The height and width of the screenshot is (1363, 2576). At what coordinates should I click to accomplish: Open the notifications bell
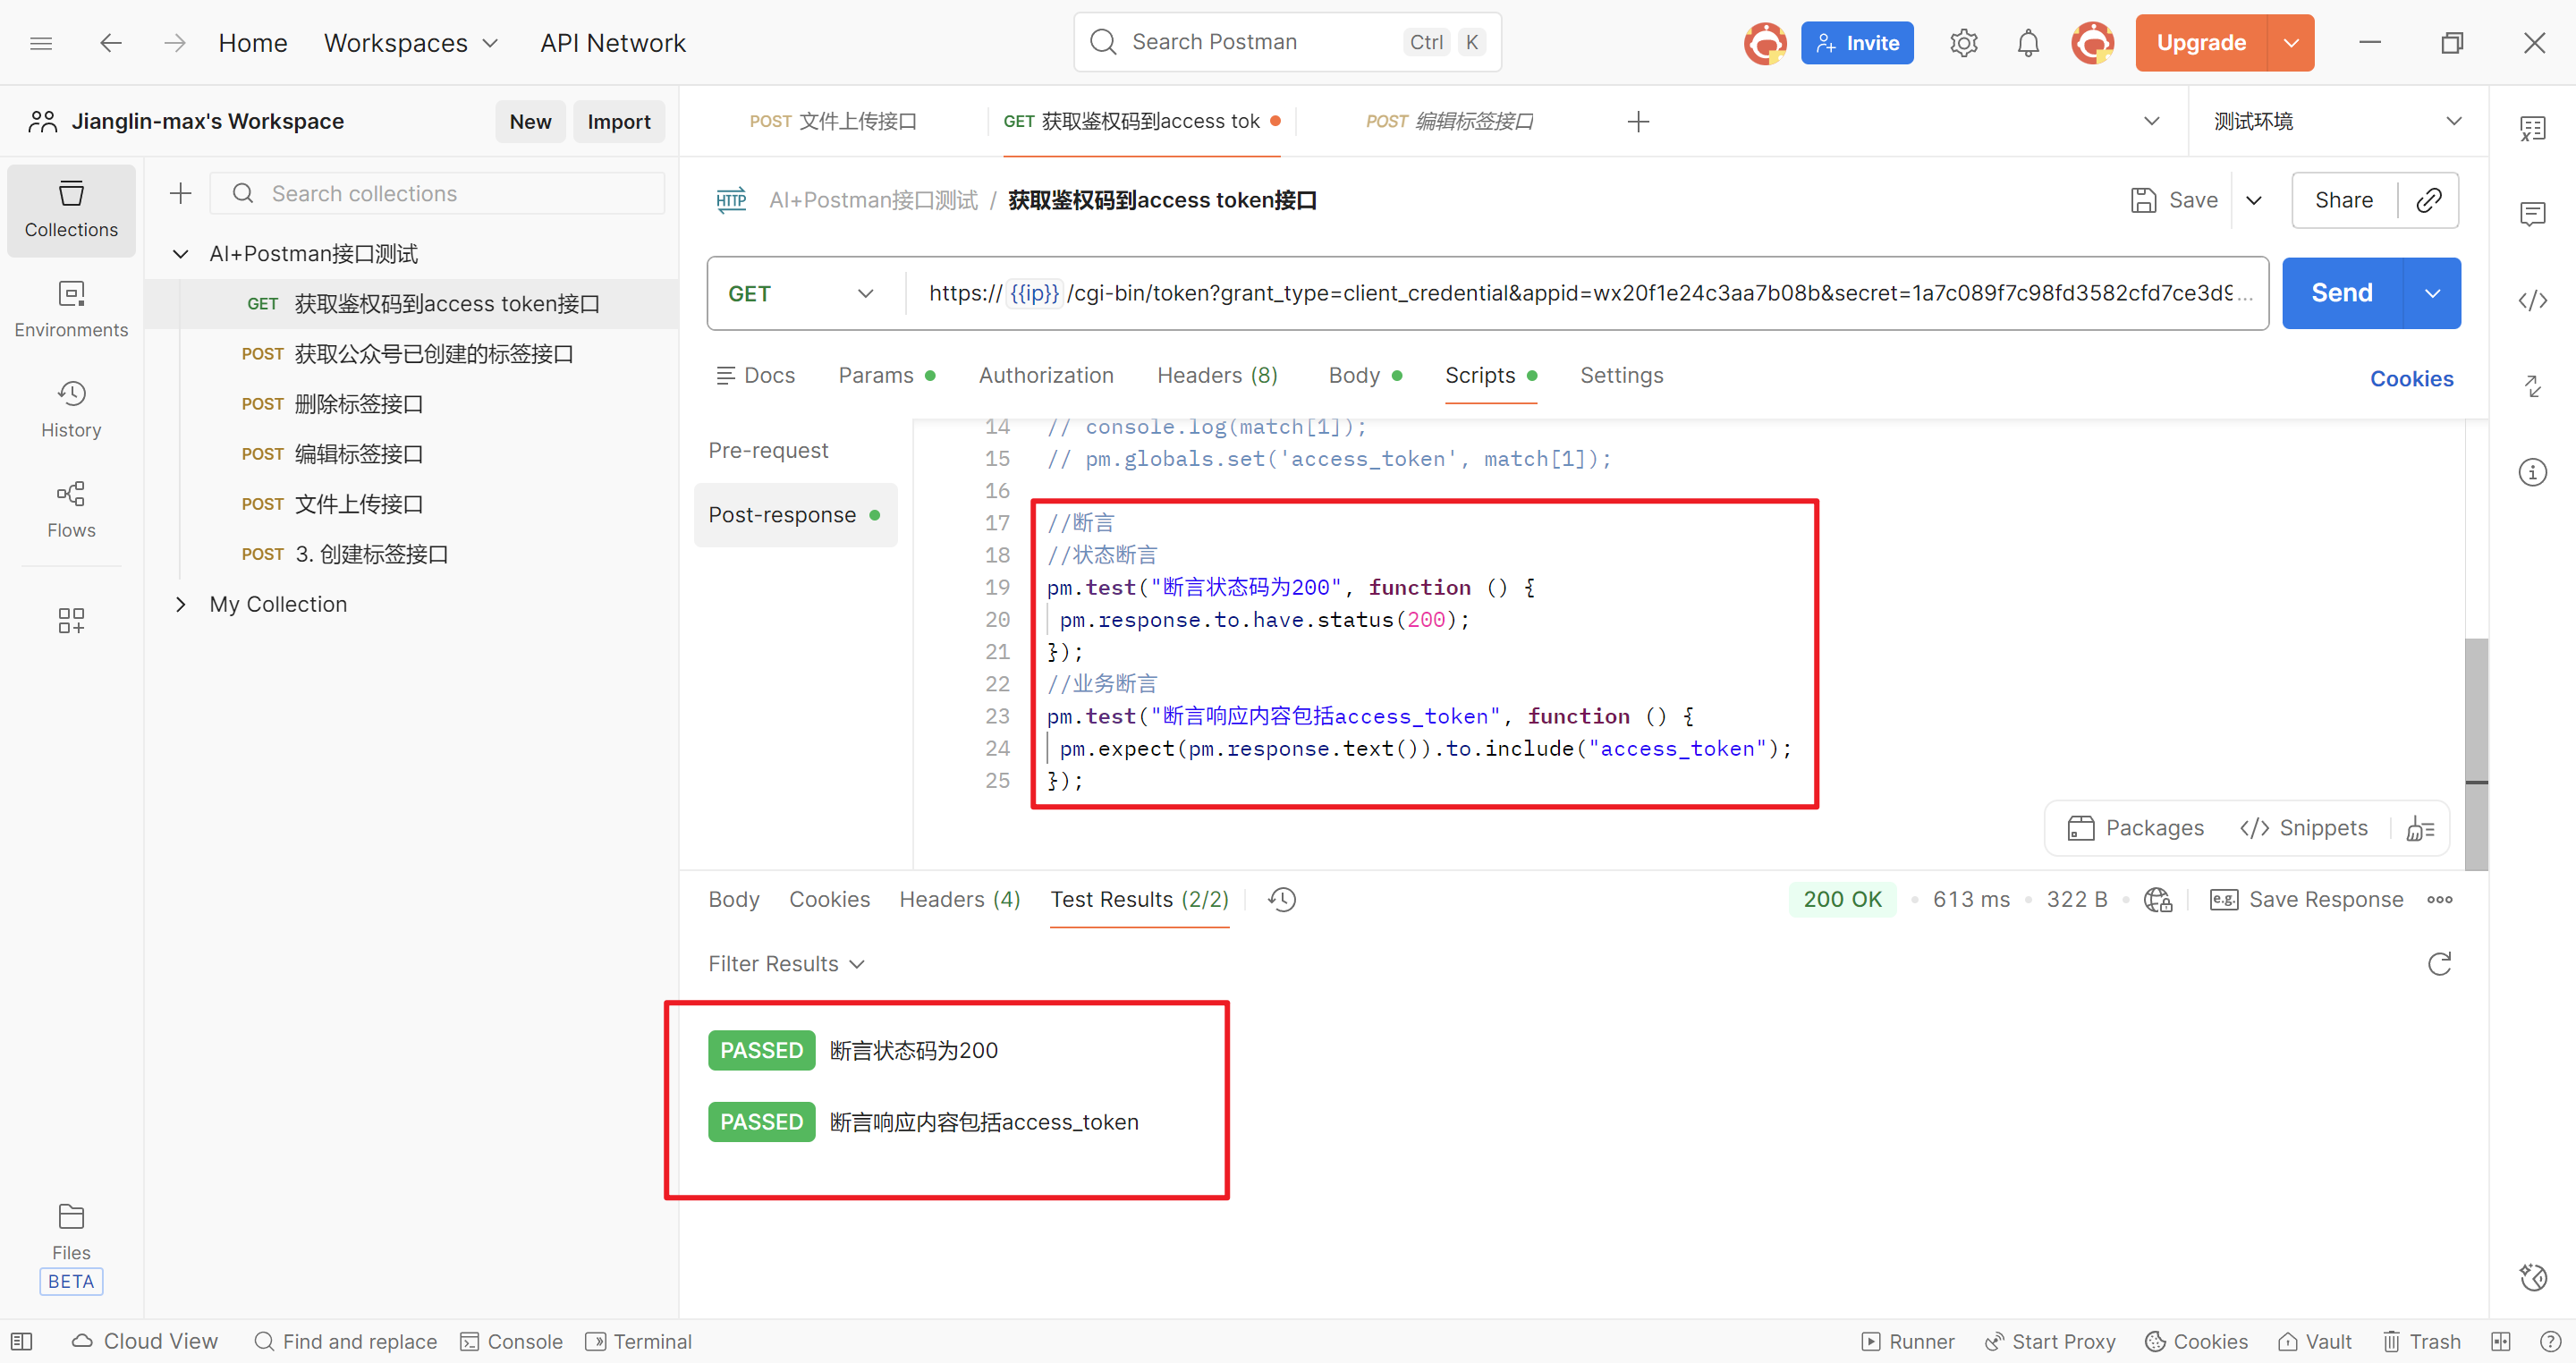(2028, 43)
